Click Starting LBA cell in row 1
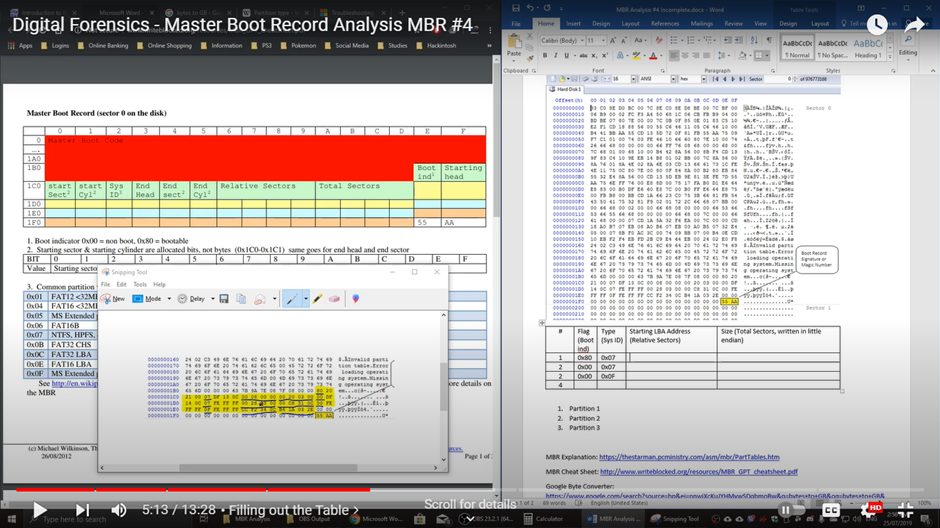940x528 pixels. pyautogui.click(x=672, y=357)
